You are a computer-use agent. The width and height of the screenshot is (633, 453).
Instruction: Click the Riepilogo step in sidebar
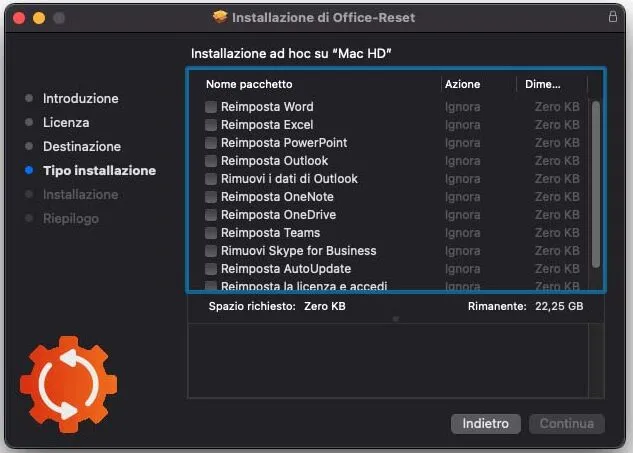[x=71, y=218]
